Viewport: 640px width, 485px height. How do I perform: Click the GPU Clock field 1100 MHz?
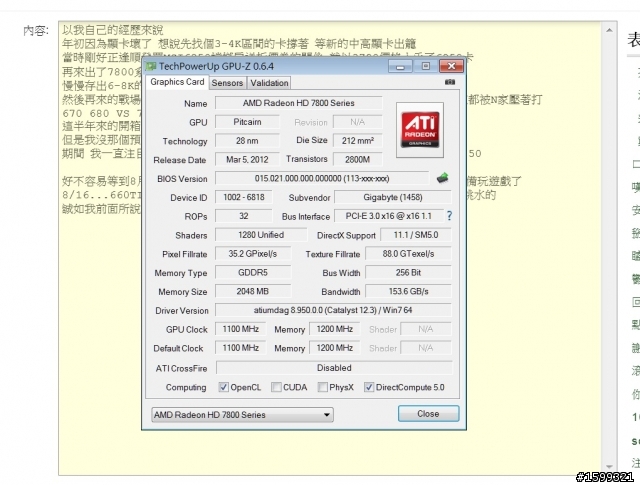tap(240, 329)
